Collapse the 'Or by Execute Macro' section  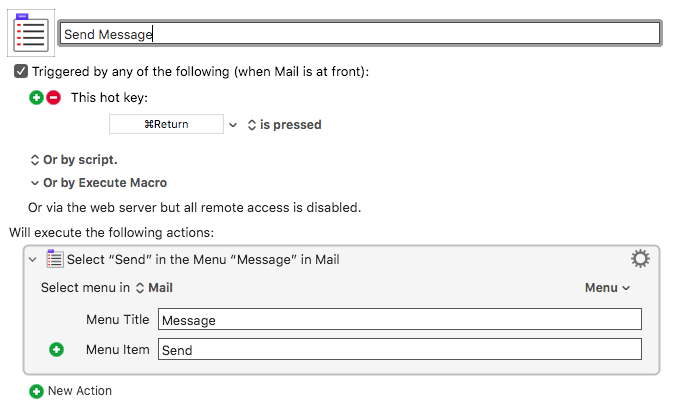pos(99,183)
